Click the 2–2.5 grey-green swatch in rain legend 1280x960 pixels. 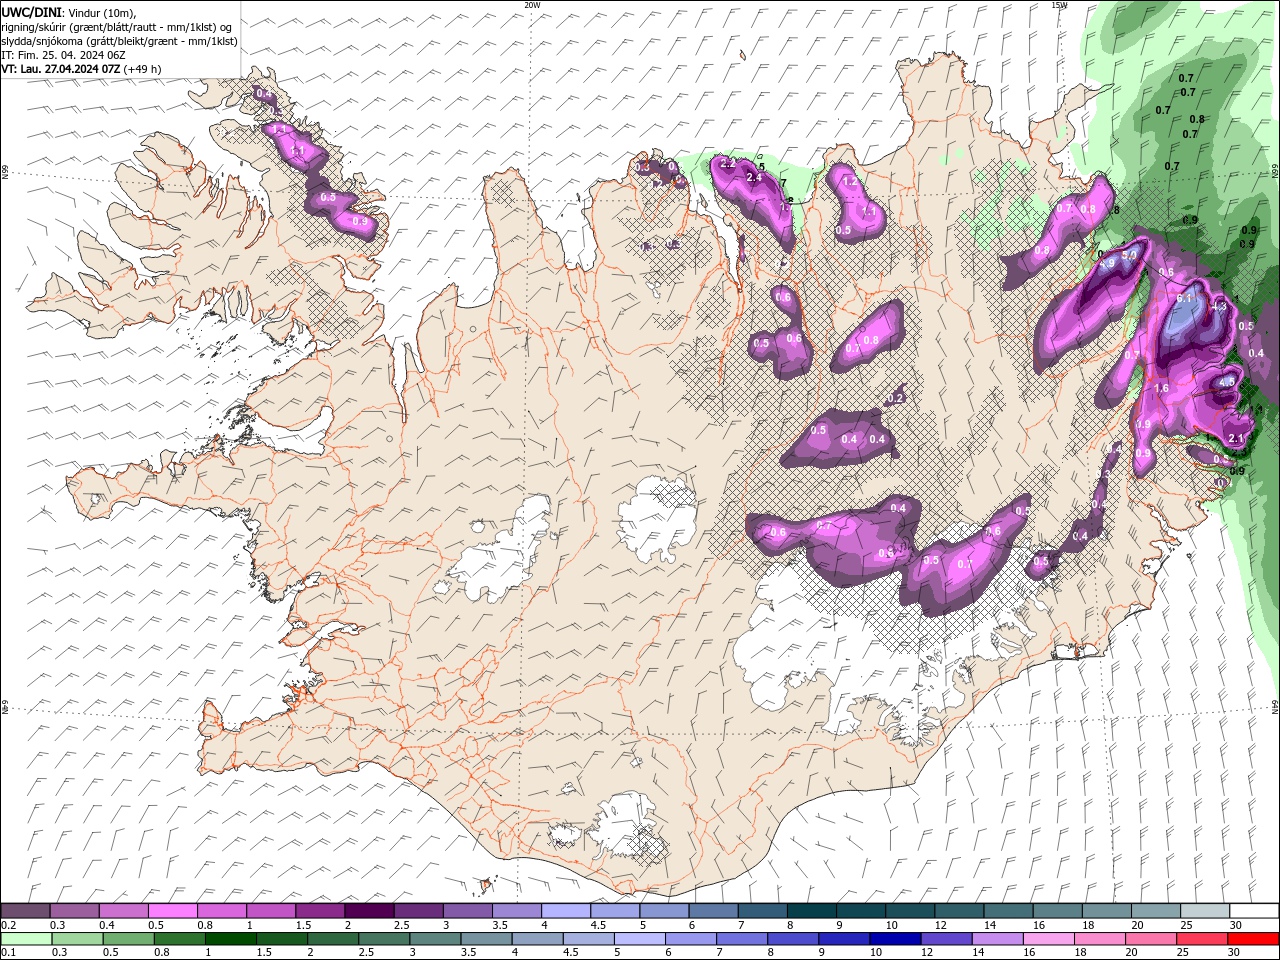click(x=332, y=939)
